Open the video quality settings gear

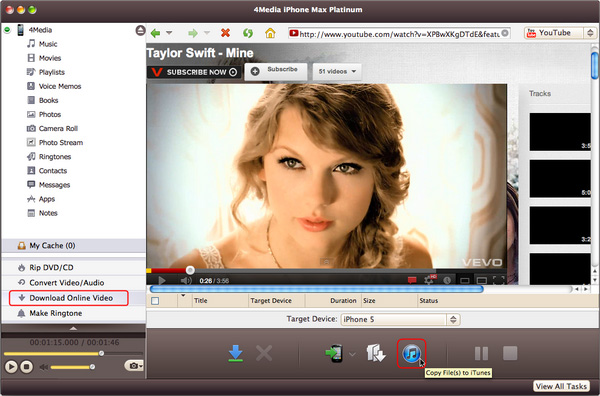[x=429, y=280]
